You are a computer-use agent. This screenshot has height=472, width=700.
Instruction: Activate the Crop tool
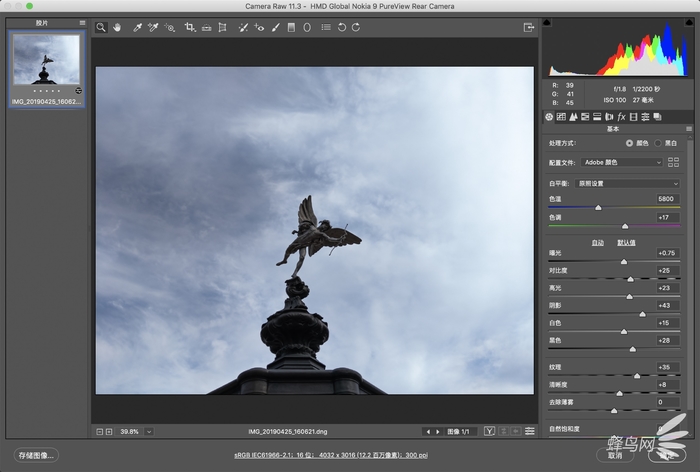coord(189,28)
